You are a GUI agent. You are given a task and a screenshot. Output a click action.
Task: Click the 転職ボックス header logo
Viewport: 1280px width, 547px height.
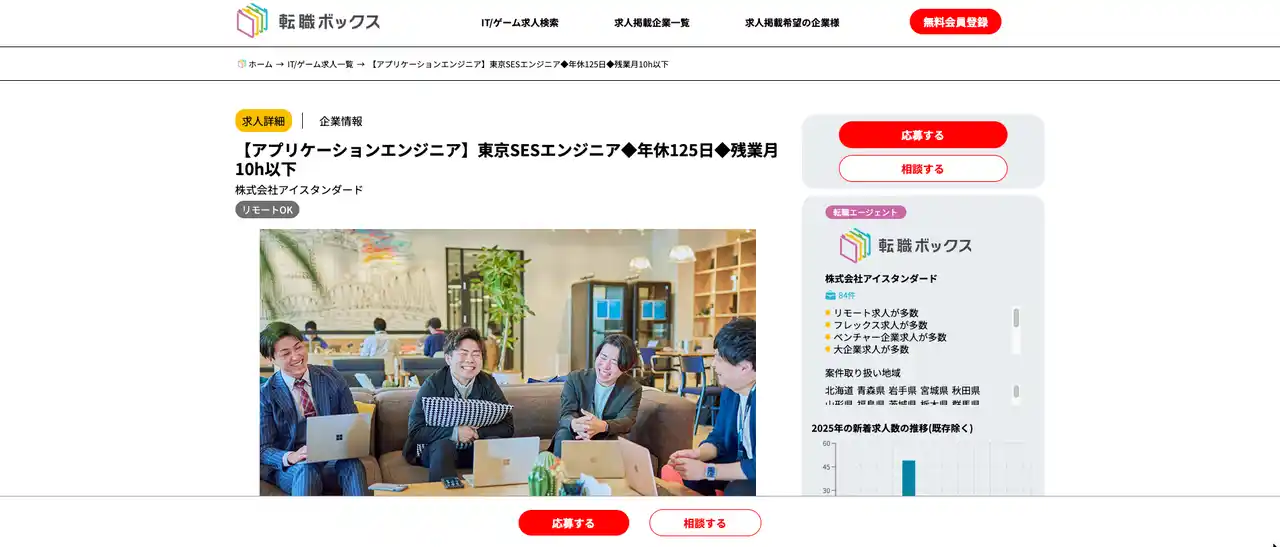pyautogui.click(x=308, y=21)
